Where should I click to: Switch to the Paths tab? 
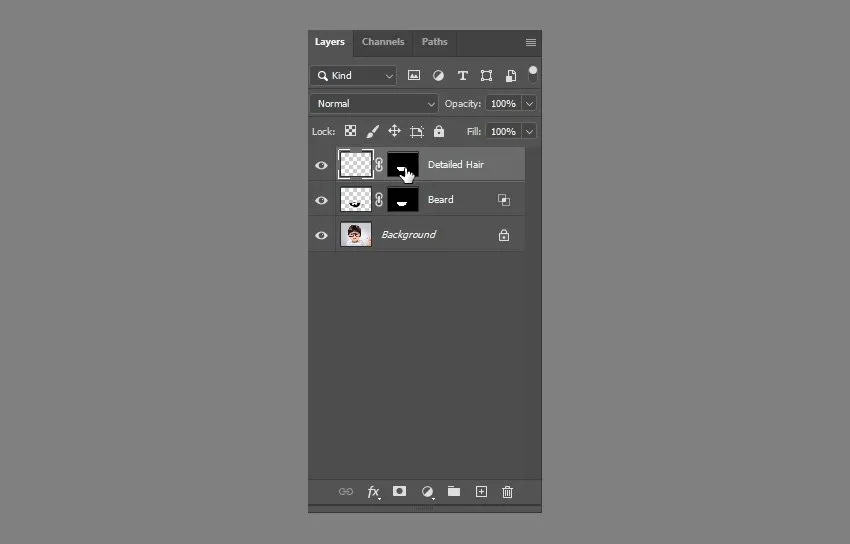click(435, 42)
